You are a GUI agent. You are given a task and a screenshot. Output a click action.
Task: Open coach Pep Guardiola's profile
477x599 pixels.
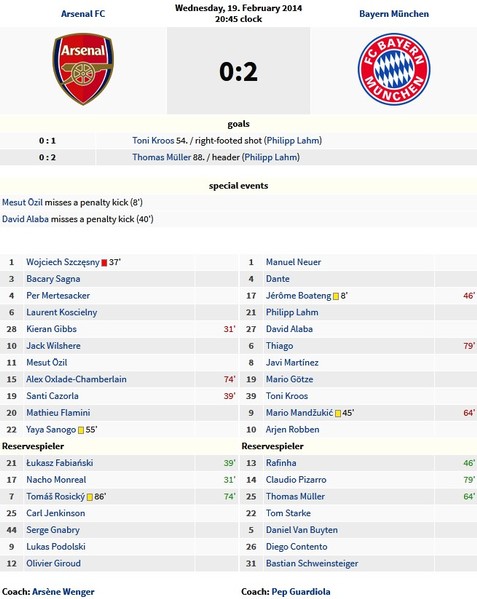click(x=301, y=592)
